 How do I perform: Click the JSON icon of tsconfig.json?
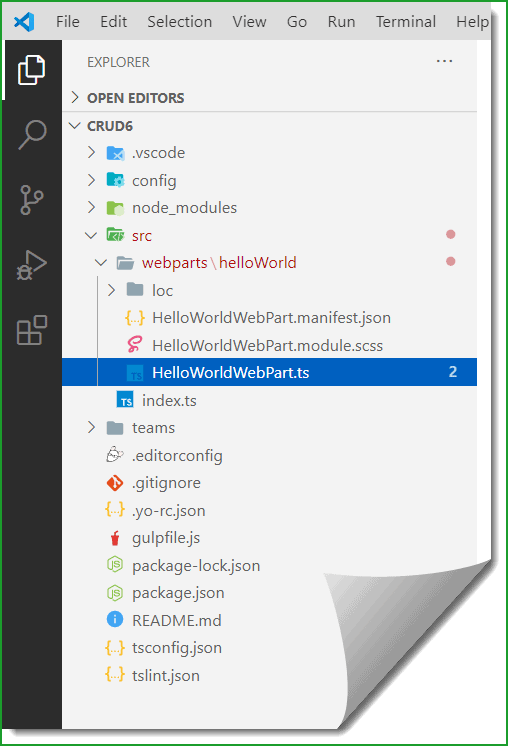coord(115,648)
